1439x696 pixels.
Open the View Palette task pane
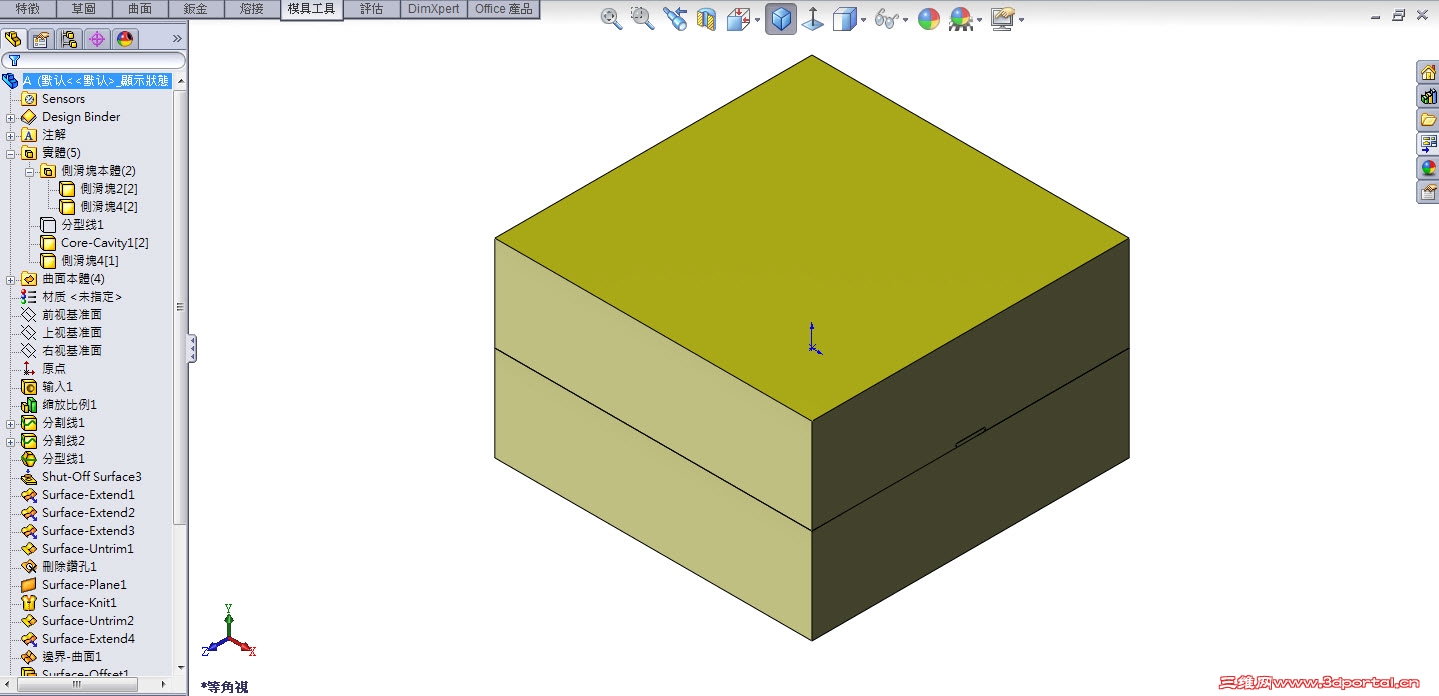(x=1428, y=144)
